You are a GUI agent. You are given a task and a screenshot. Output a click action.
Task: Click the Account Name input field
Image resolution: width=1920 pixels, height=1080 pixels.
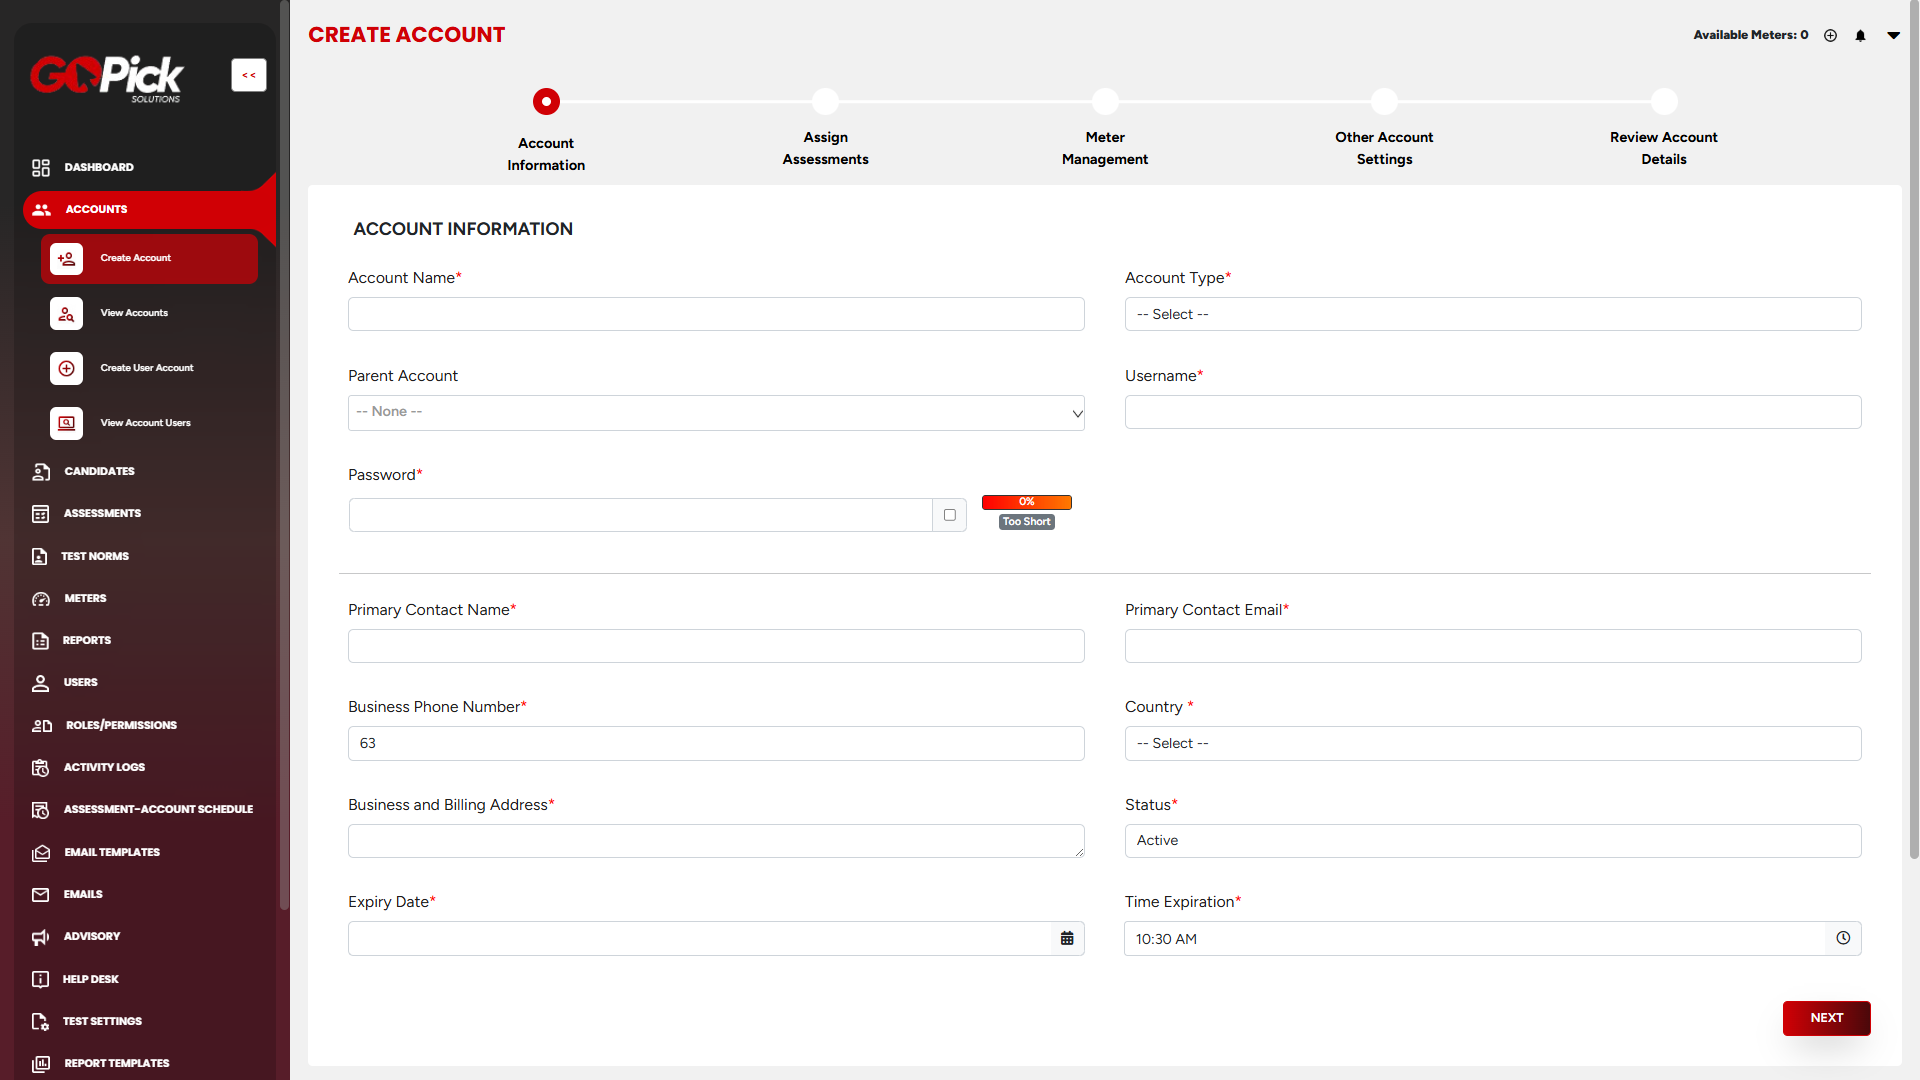coord(716,314)
